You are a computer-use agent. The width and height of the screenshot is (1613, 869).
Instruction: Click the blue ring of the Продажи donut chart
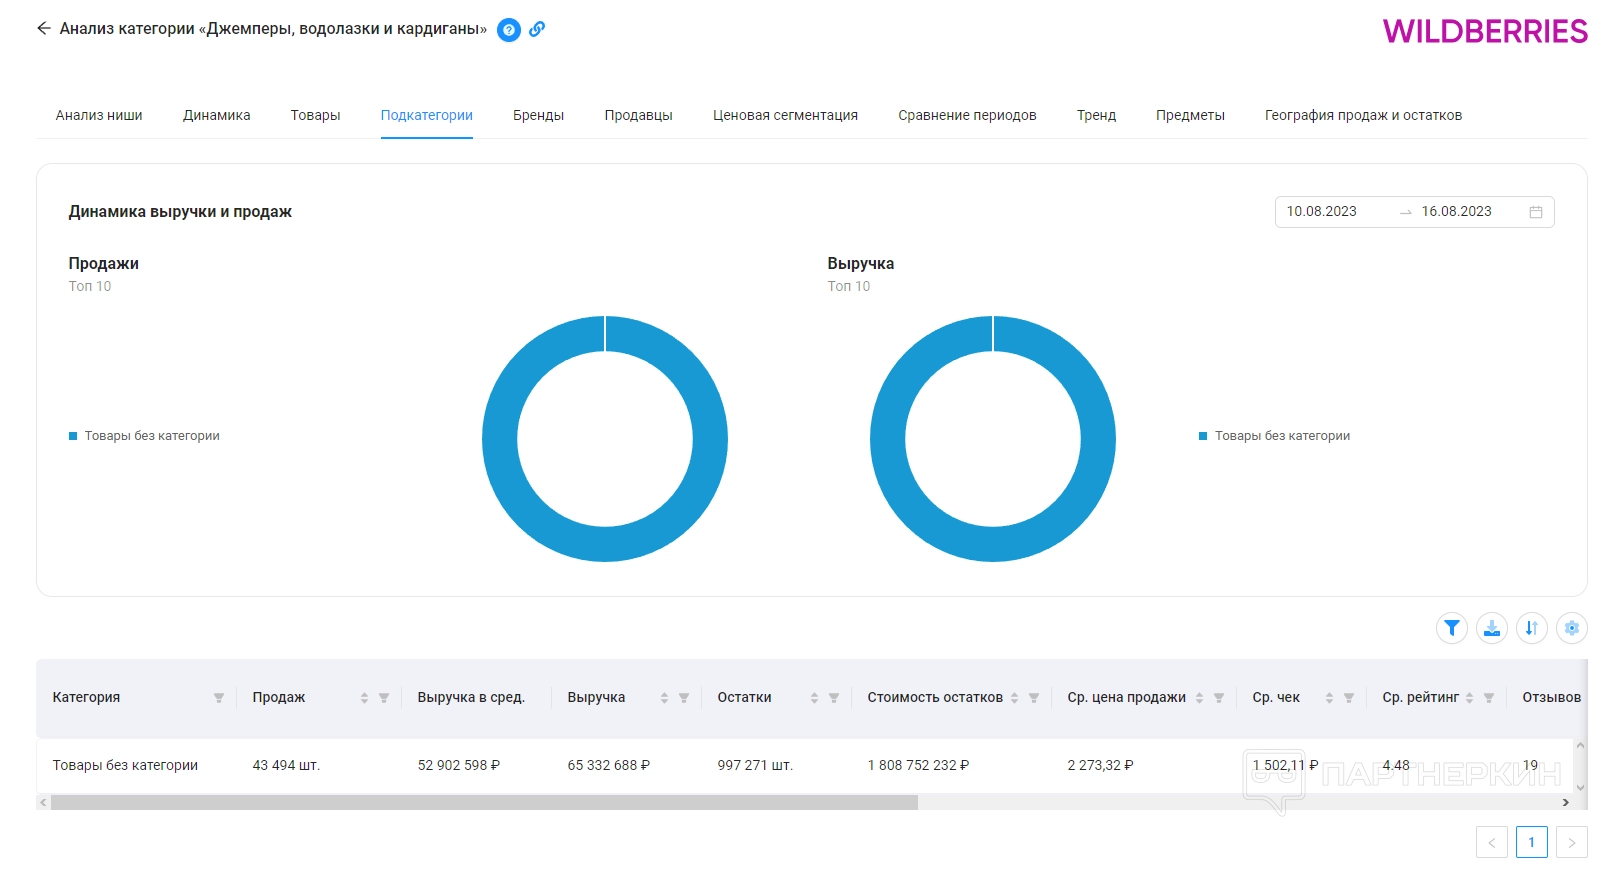pyautogui.click(x=500, y=440)
